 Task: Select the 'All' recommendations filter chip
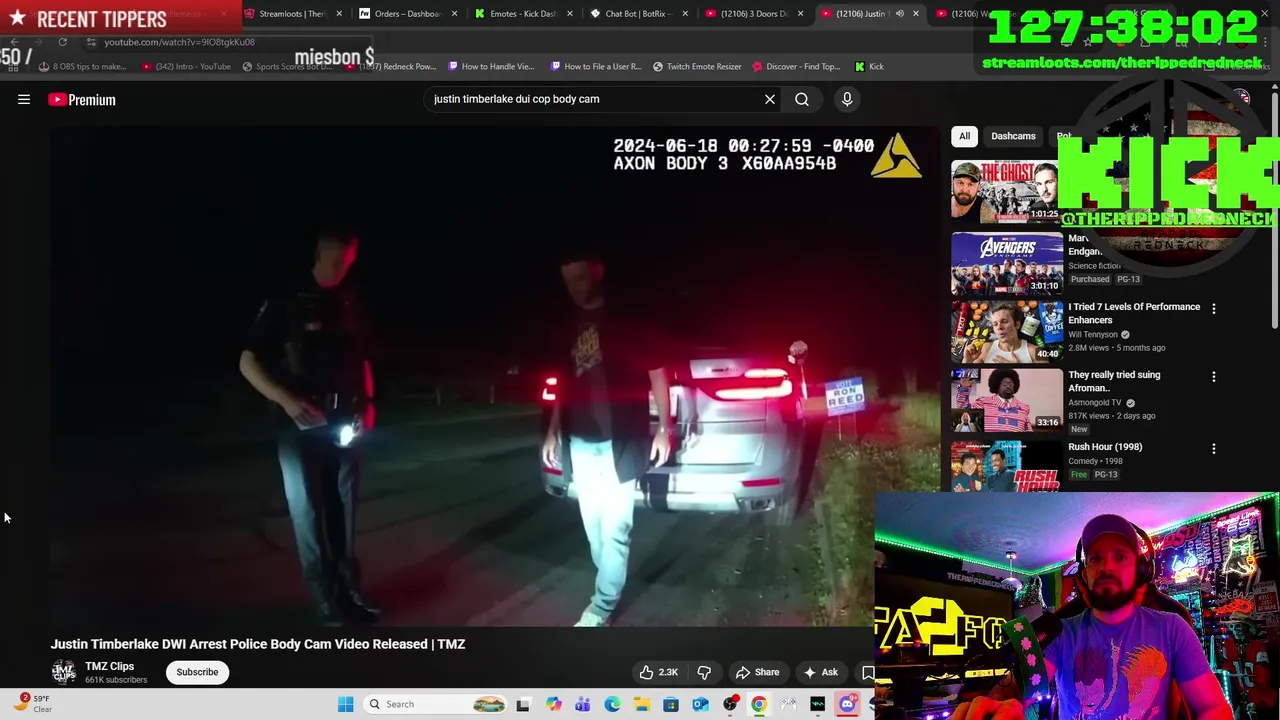(964, 136)
